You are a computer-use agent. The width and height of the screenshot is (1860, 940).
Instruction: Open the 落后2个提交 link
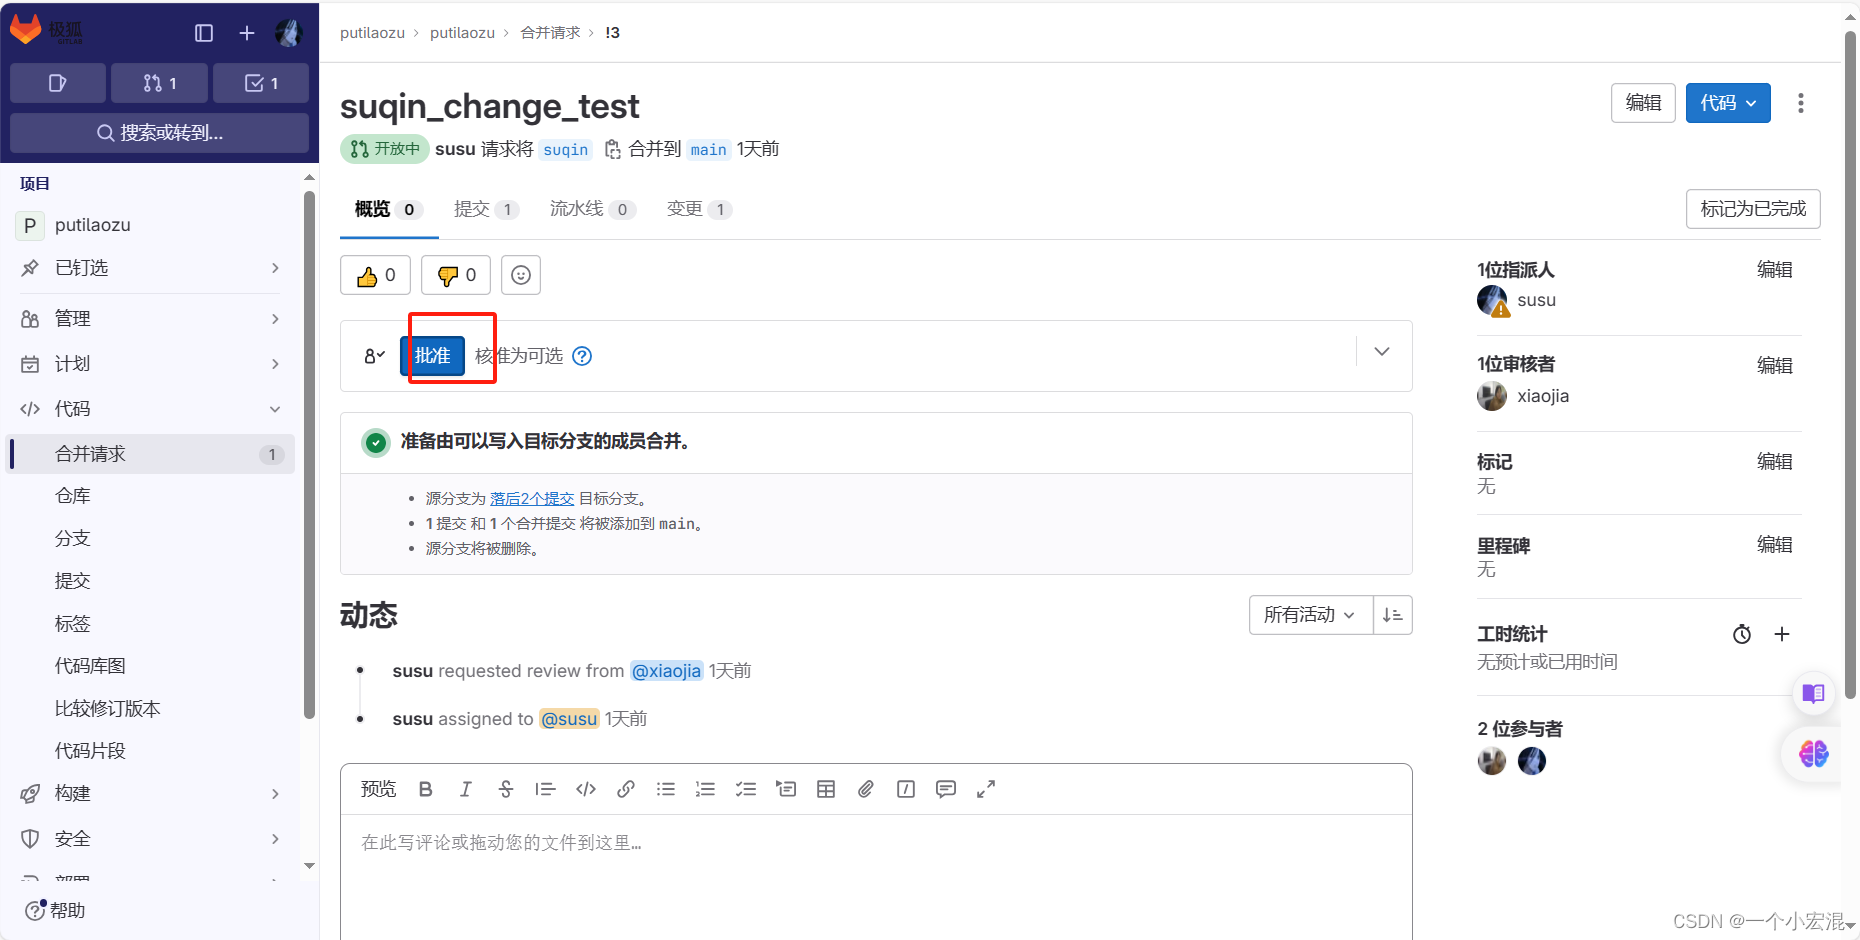click(x=532, y=498)
